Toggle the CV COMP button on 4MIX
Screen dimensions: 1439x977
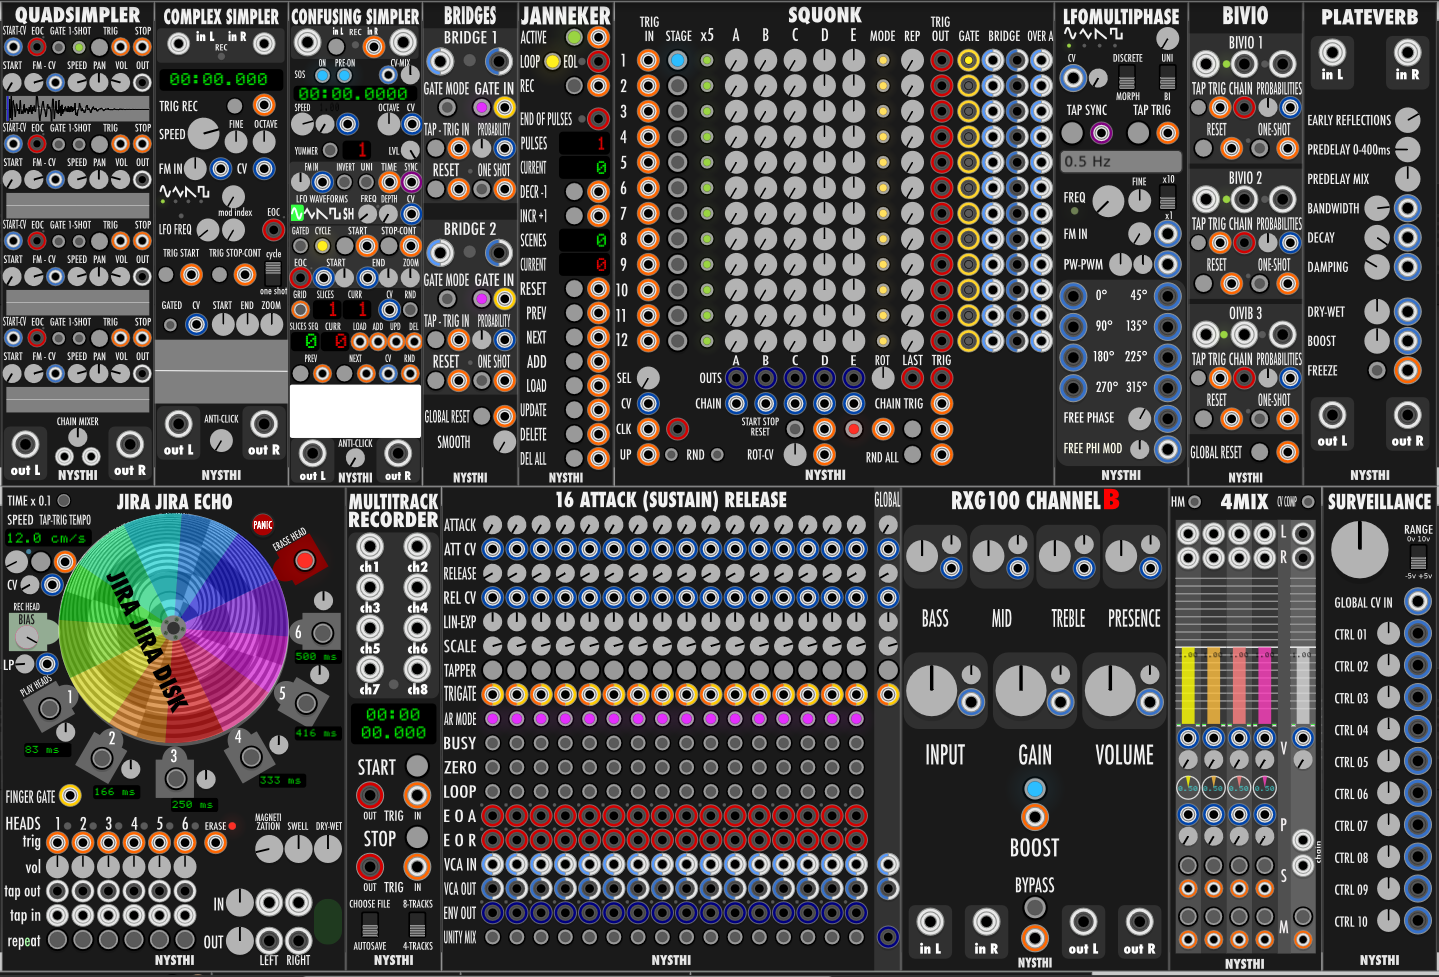click(1307, 502)
